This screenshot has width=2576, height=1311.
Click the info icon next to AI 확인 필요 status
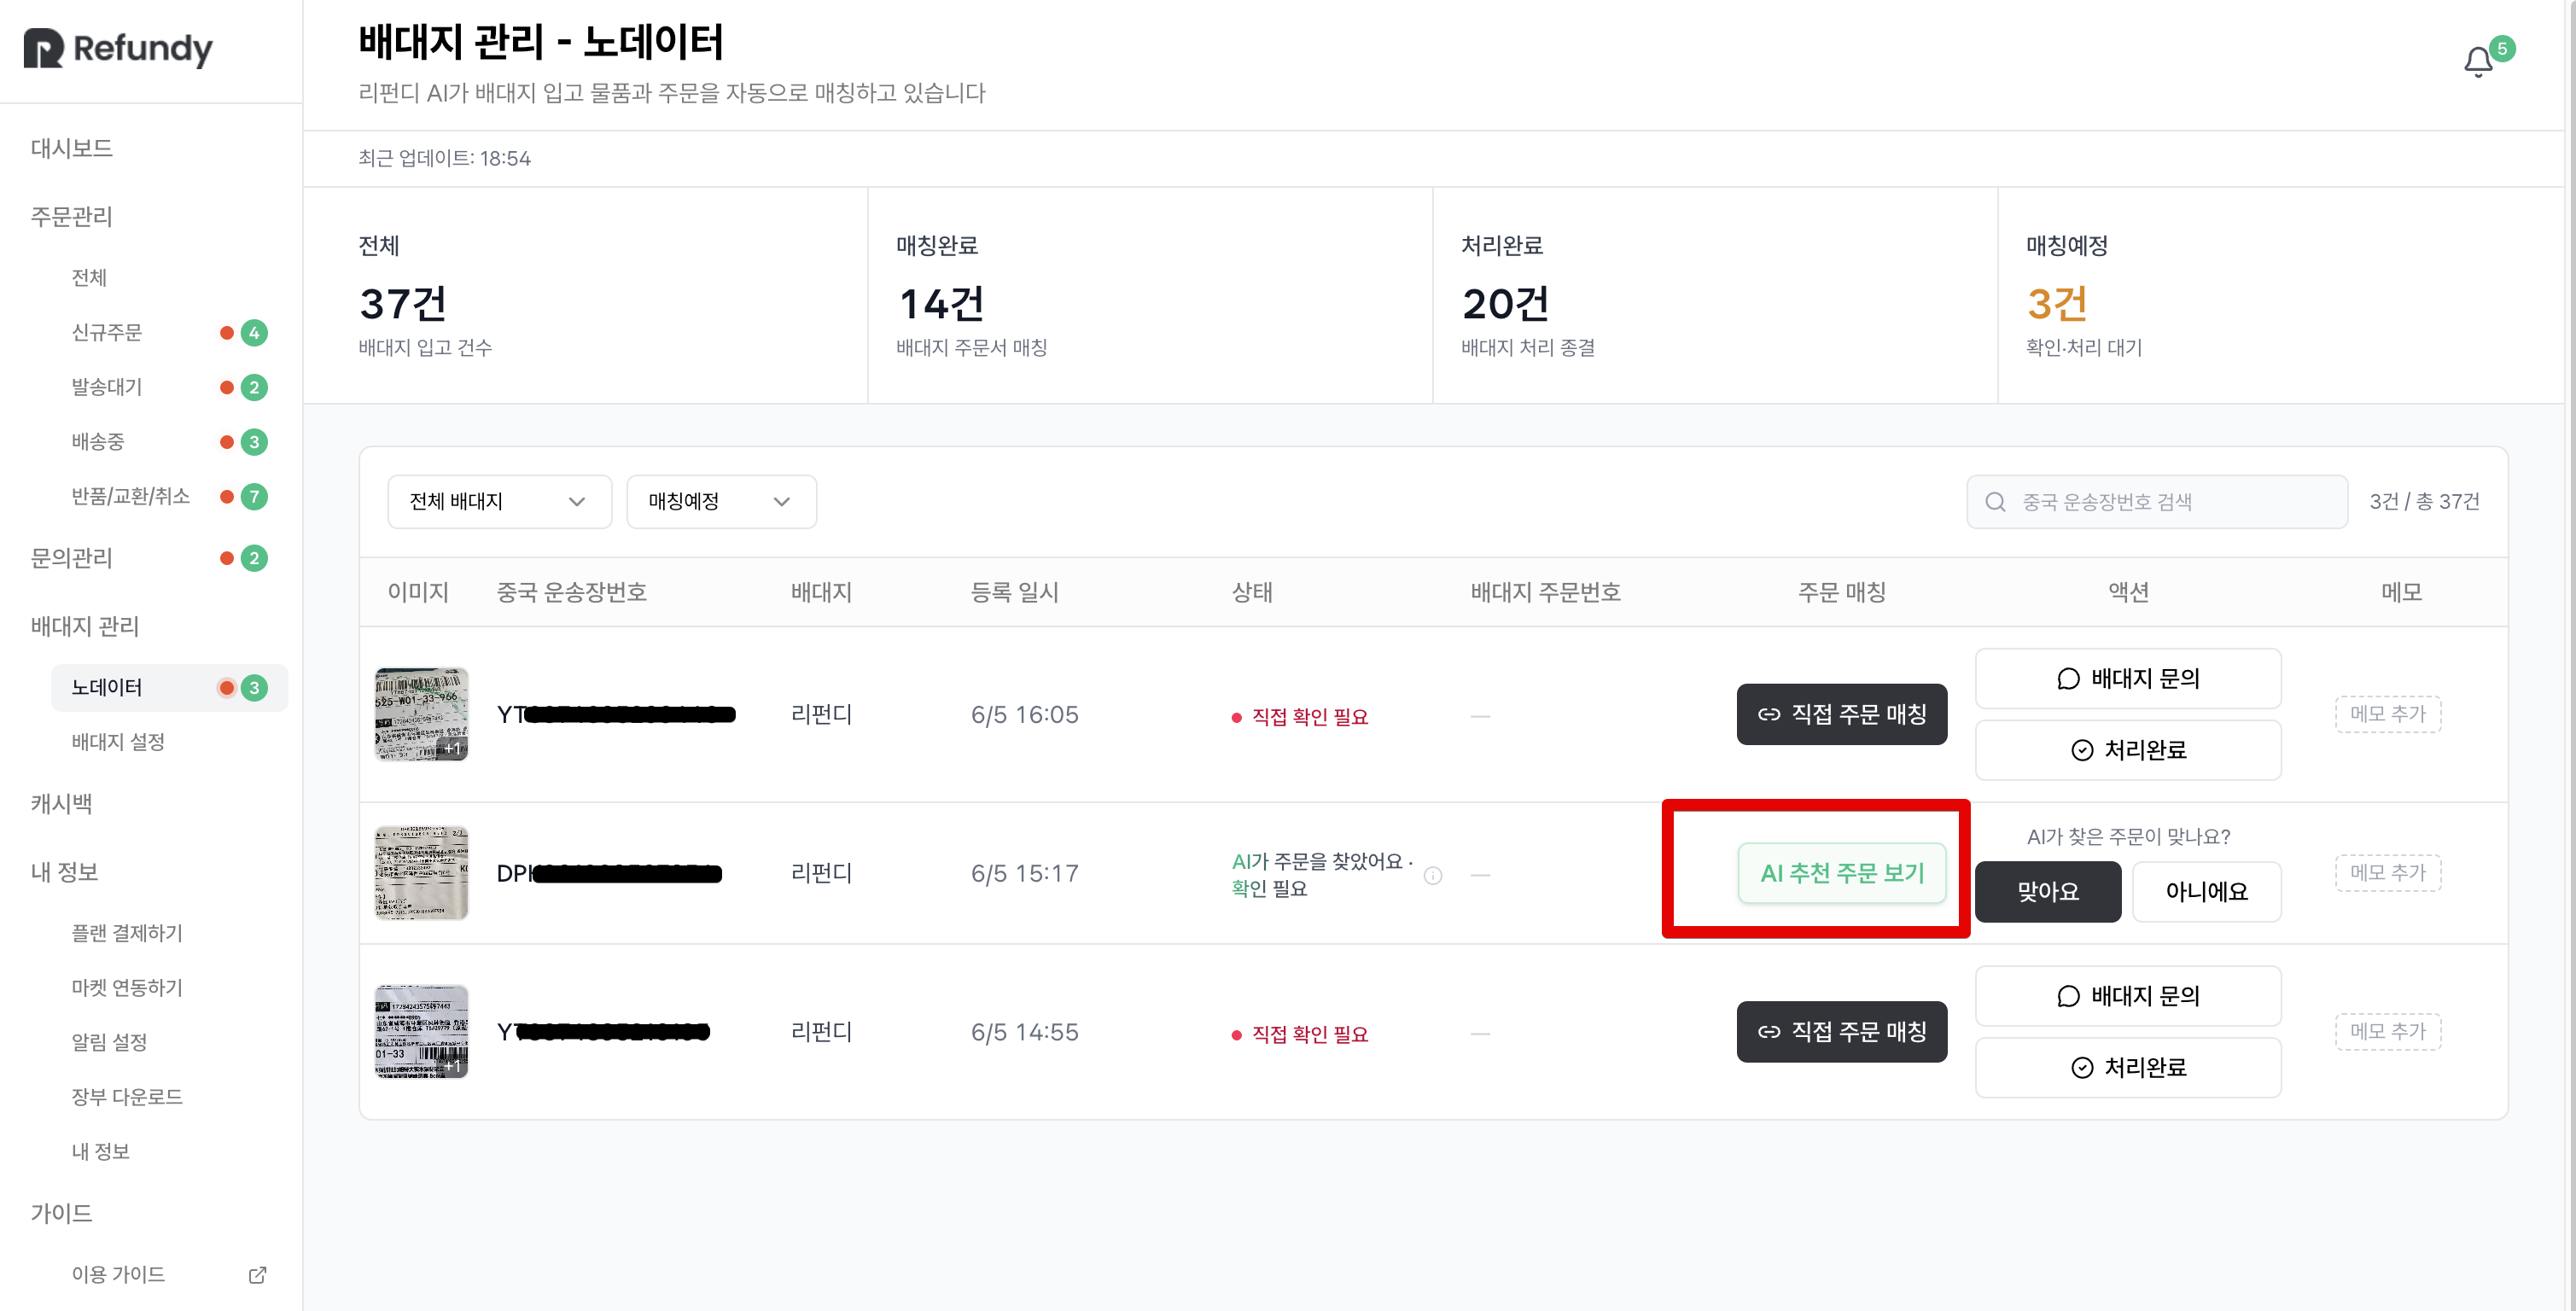click(1432, 875)
